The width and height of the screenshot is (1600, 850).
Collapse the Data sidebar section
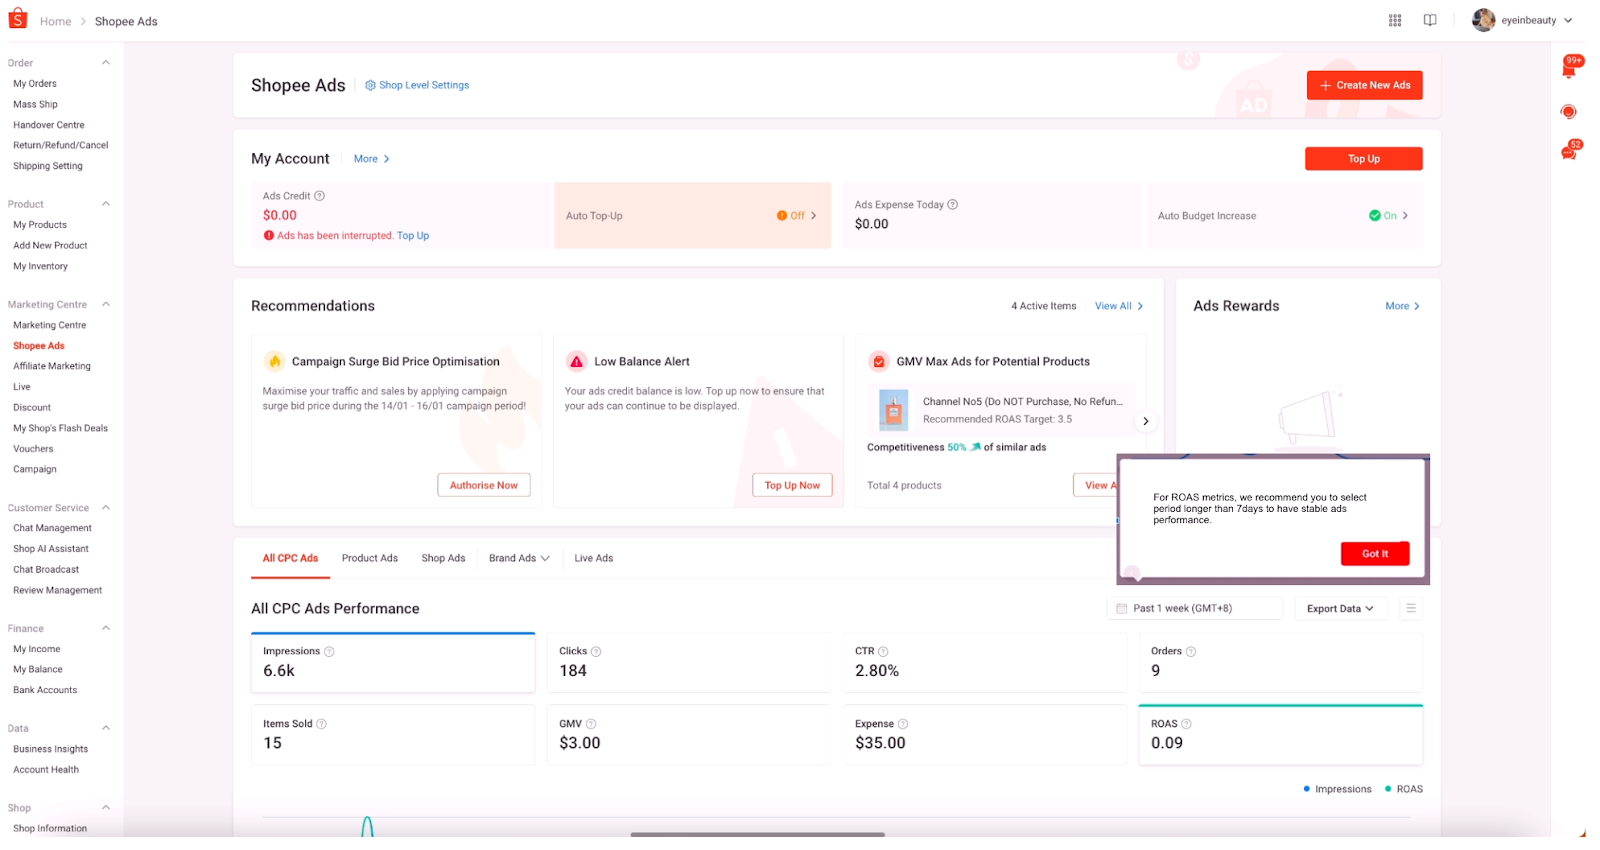(106, 727)
